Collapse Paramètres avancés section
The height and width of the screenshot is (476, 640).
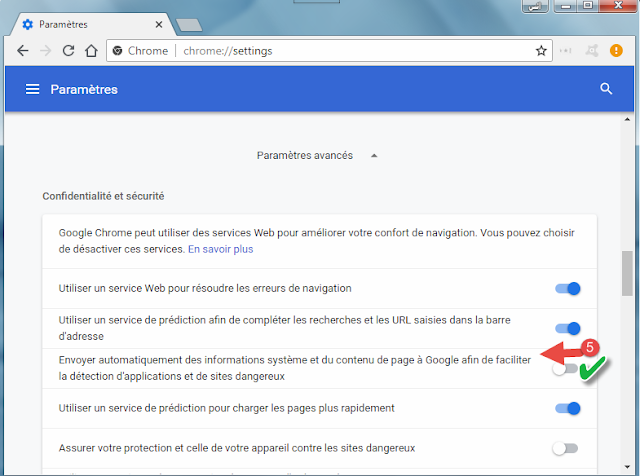point(317,156)
